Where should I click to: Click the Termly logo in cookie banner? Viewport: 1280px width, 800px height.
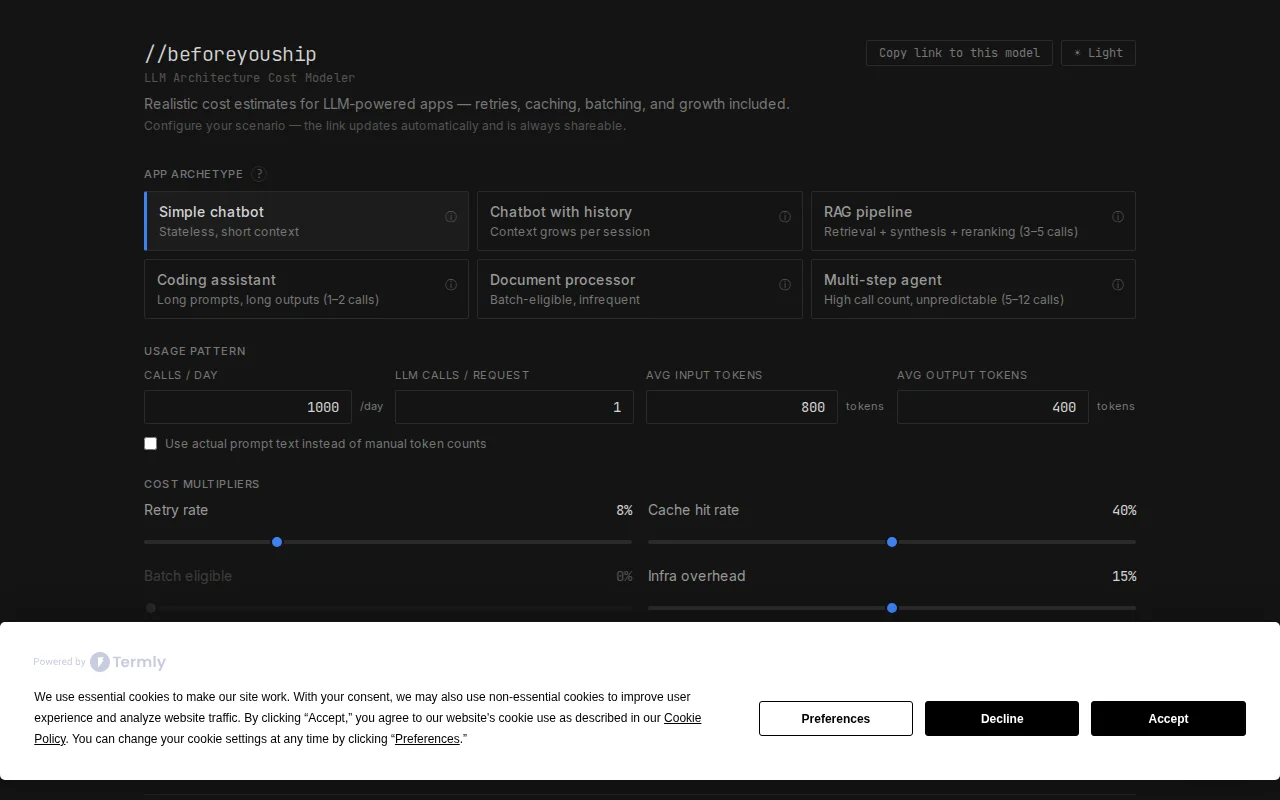[x=128, y=662]
